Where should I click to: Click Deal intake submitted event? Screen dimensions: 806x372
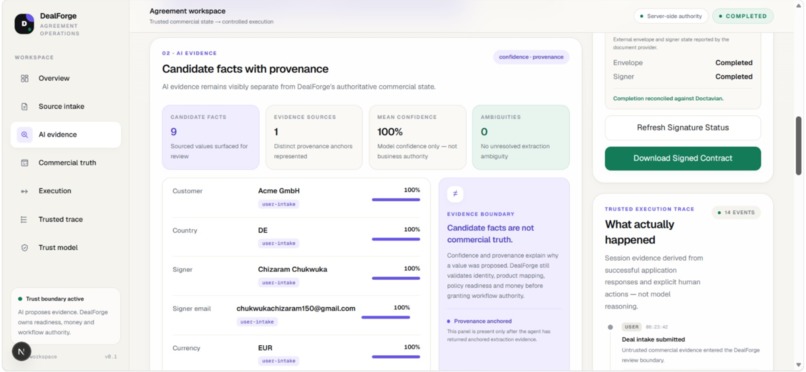pos(653,339)
